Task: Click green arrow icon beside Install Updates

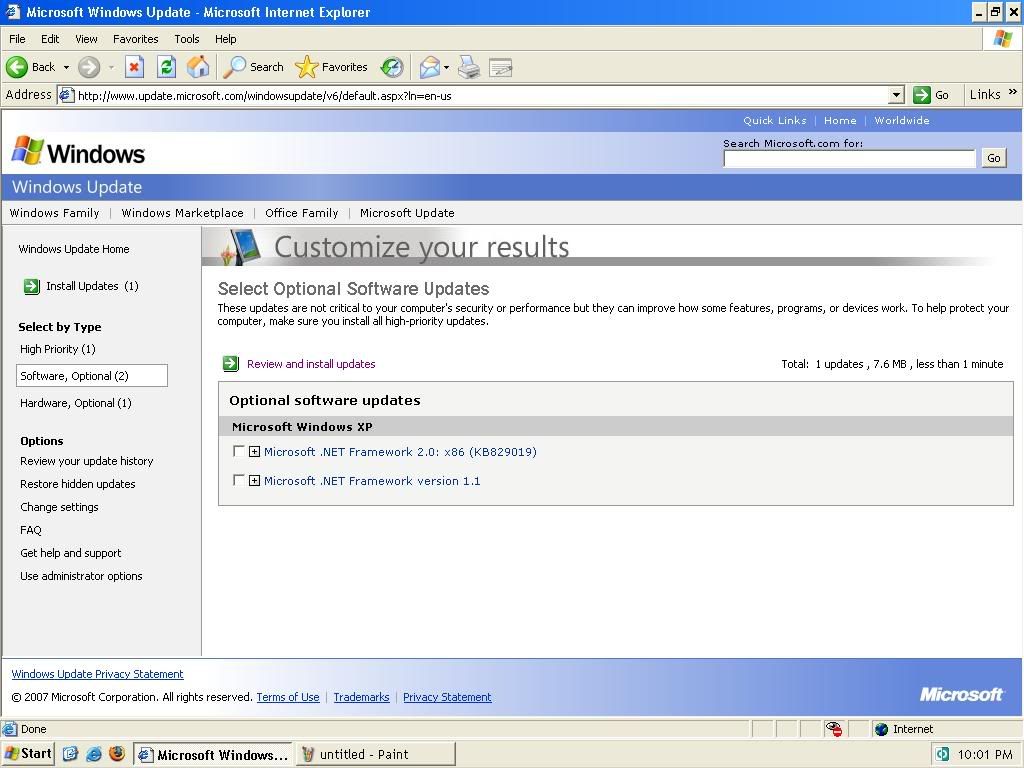Action: click(31, 286)
